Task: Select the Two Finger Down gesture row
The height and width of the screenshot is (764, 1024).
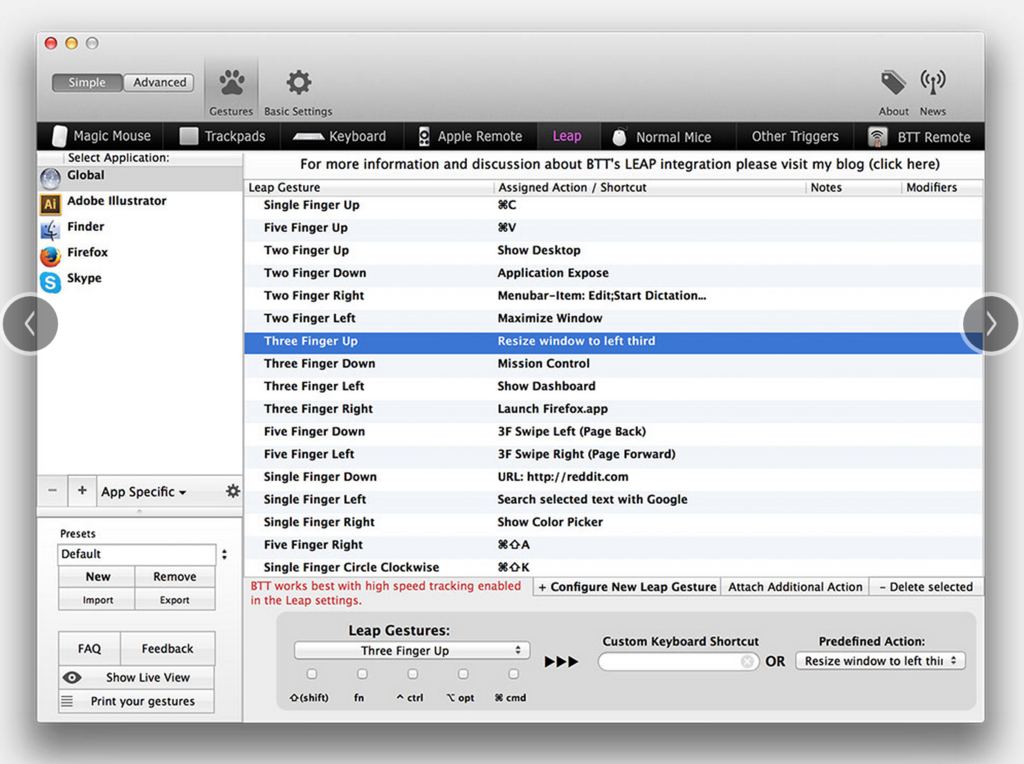Action: [613, 273]
